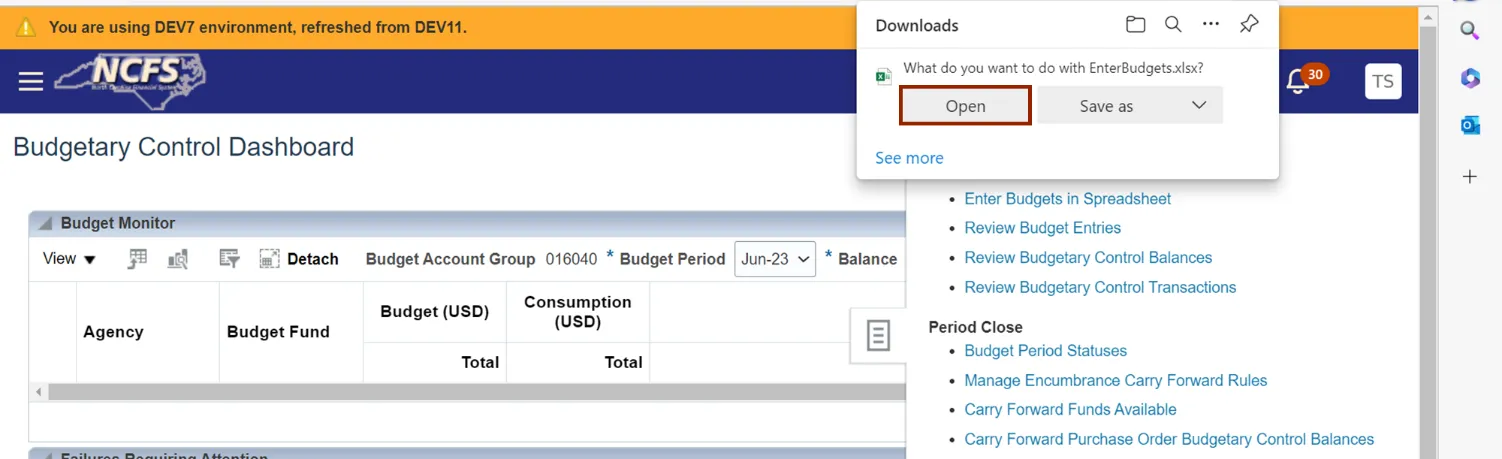Screen dimensions: 1502x459
Task: Open more options in Downloads panel
Action: 1211,25
